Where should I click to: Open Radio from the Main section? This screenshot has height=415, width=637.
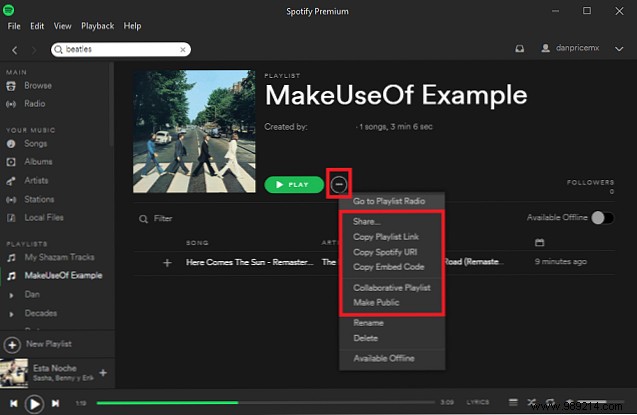coord(34,104)
